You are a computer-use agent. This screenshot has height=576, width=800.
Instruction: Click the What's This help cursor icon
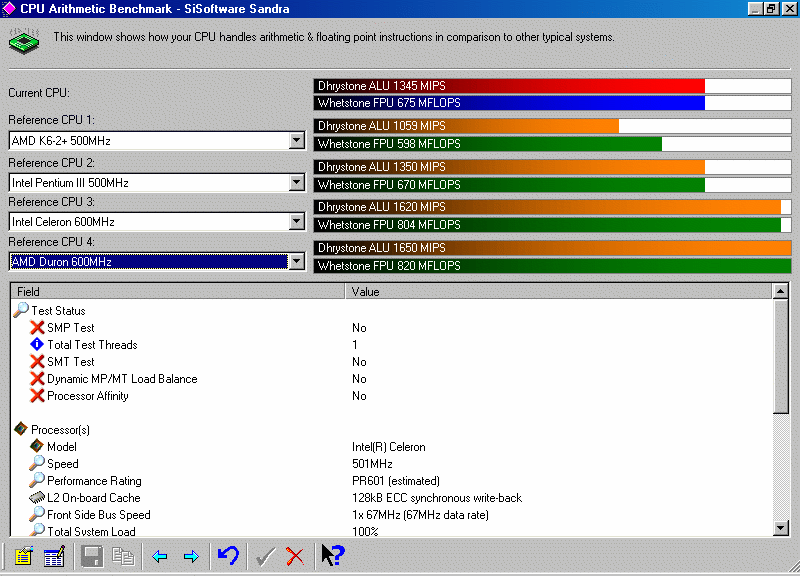pos(333,555)
